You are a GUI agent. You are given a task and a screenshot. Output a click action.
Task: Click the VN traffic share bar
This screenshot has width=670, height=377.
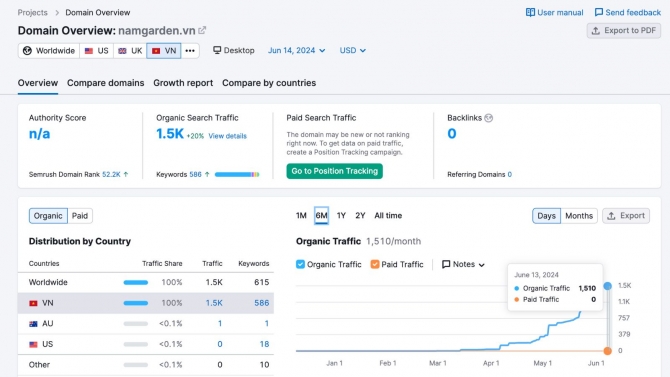tap(135, 303)
